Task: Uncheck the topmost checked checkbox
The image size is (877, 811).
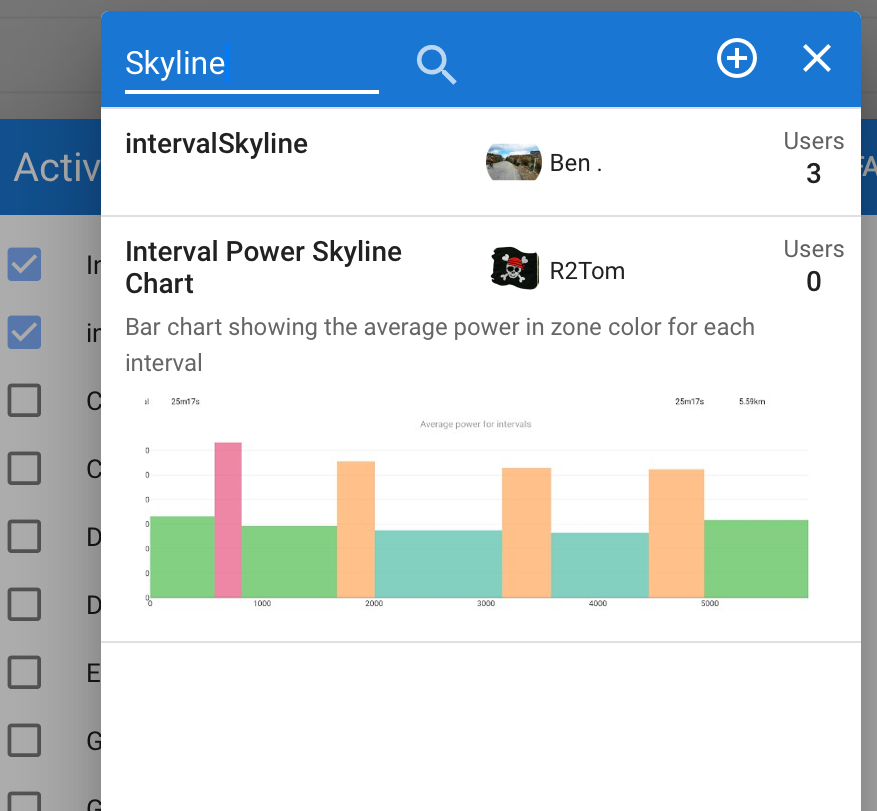Action: click(24, 265)
